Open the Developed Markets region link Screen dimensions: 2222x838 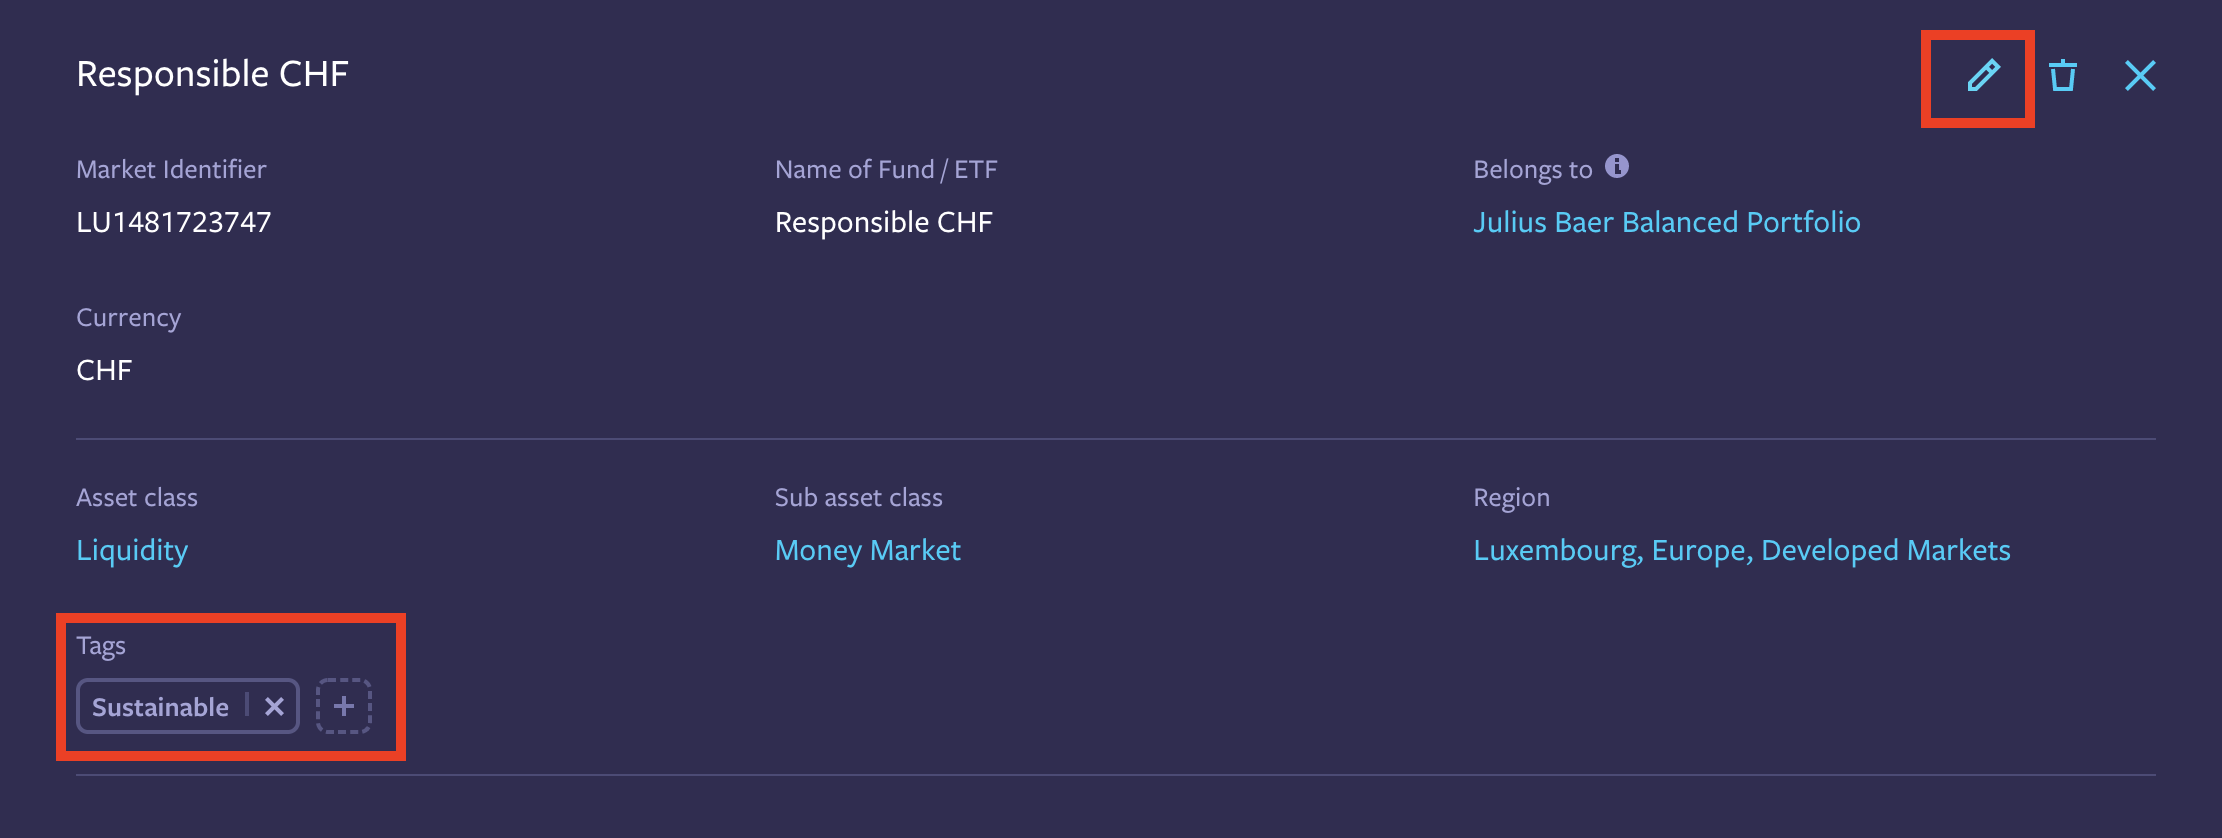tap(1885, 550)
